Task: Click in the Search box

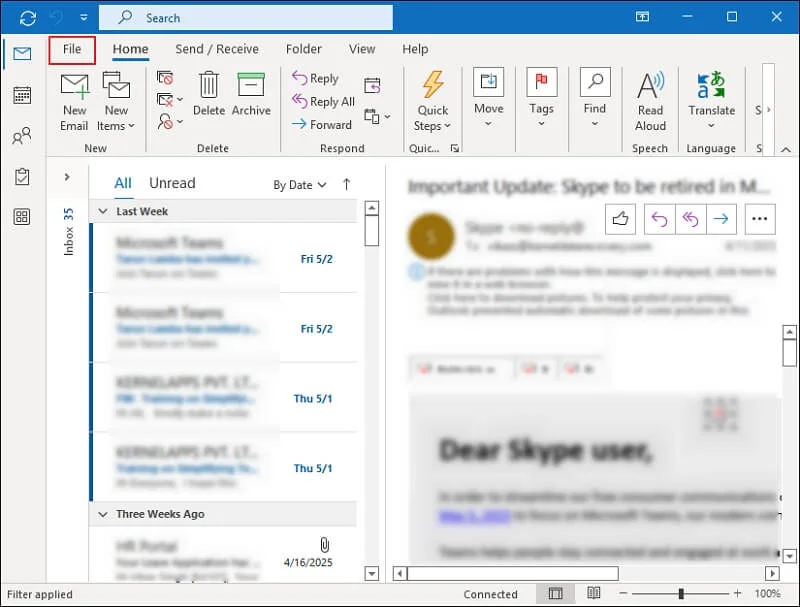Action: click(246, 18)
